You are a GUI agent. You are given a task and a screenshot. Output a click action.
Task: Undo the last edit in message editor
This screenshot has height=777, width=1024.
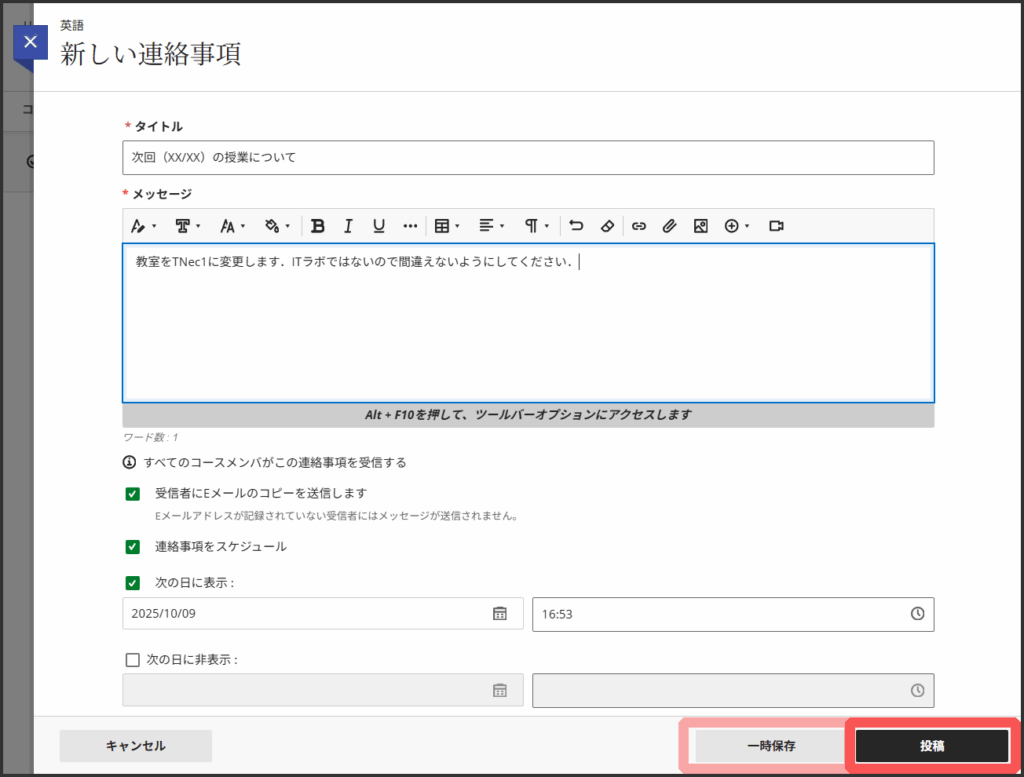coord(576,226)
